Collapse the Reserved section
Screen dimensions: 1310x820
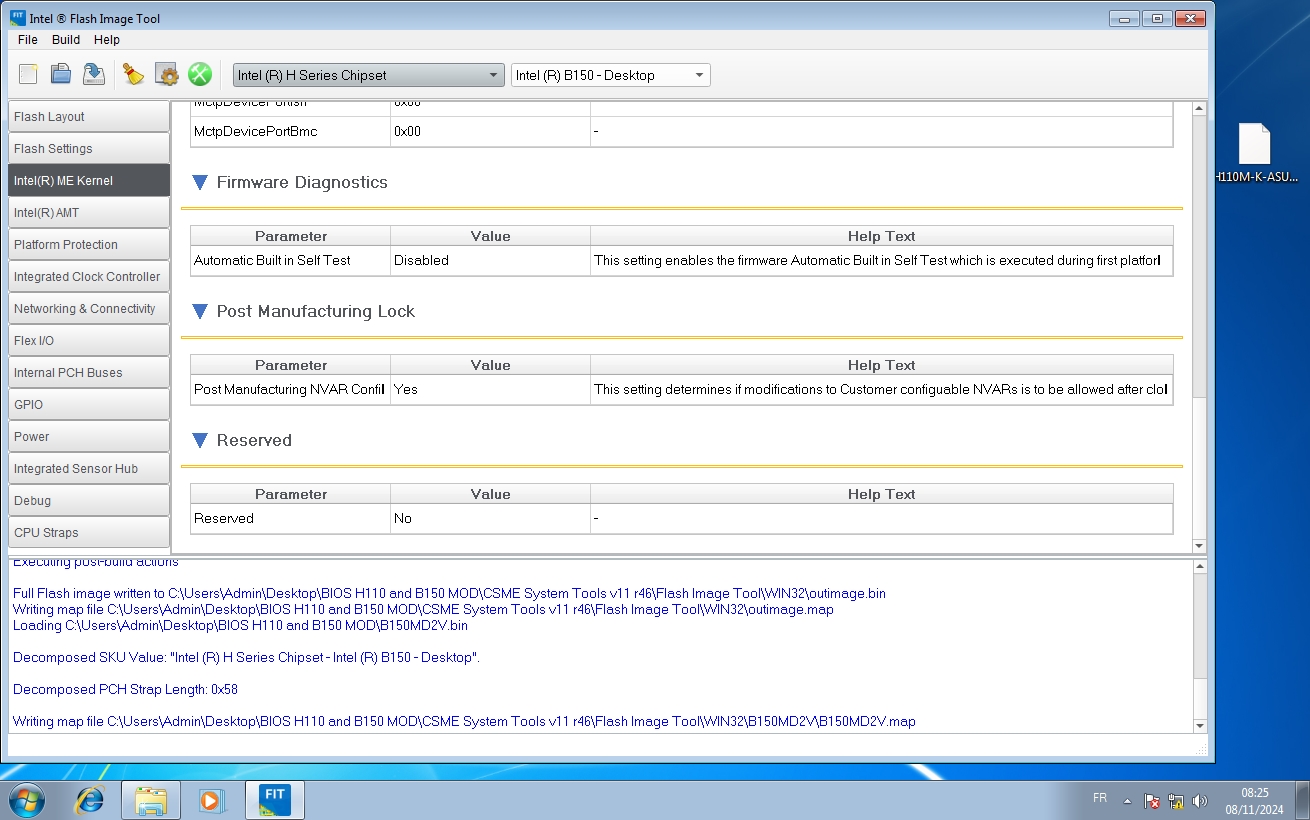(x=199, y=441)
